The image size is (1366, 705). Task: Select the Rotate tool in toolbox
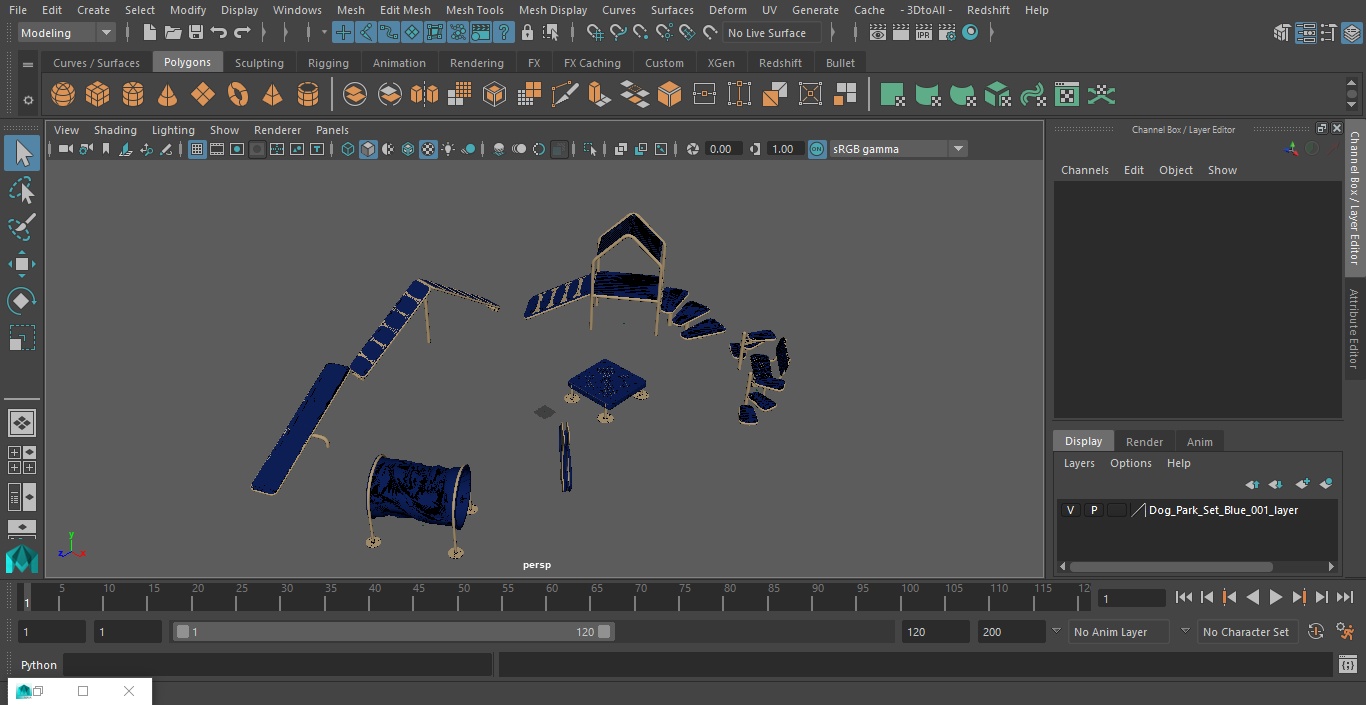(22, 301)
